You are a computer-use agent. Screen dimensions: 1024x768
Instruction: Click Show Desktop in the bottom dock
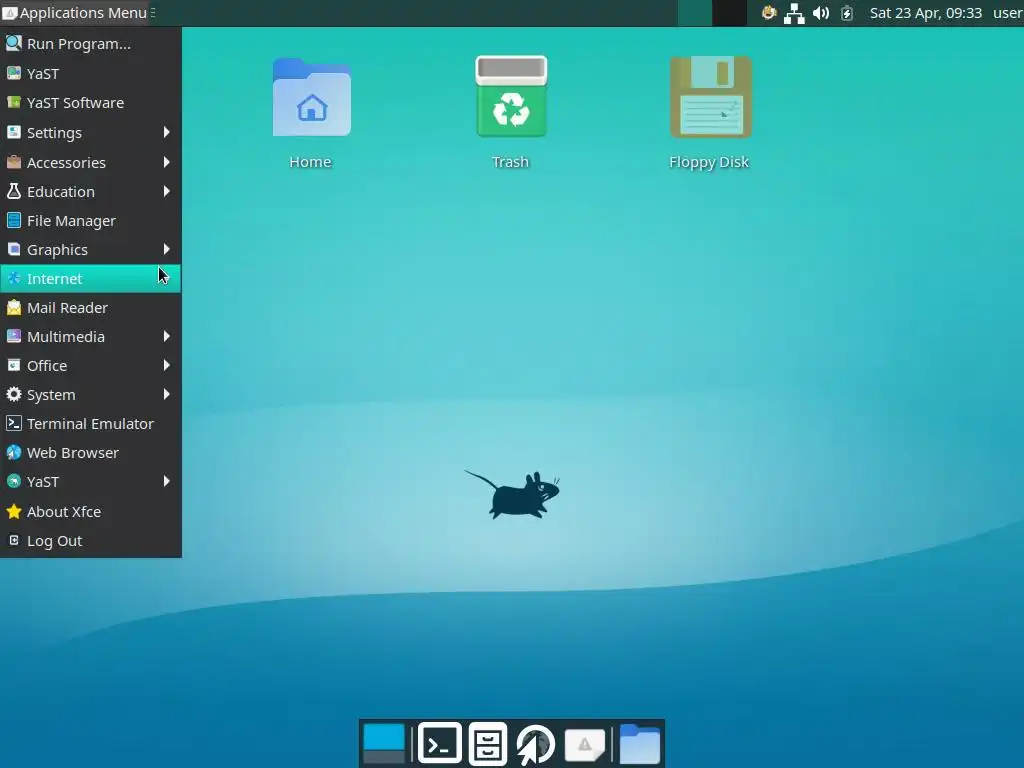pyautogui.click(x=384, y=744)
